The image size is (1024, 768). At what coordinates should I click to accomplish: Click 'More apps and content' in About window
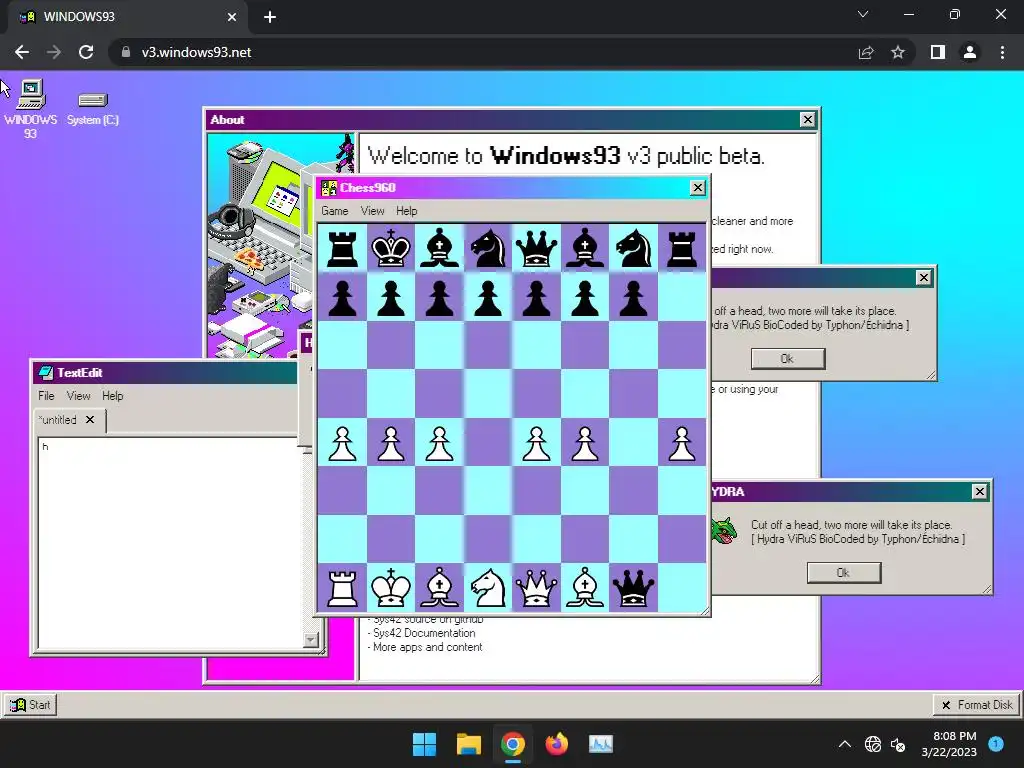coord(427,647)
